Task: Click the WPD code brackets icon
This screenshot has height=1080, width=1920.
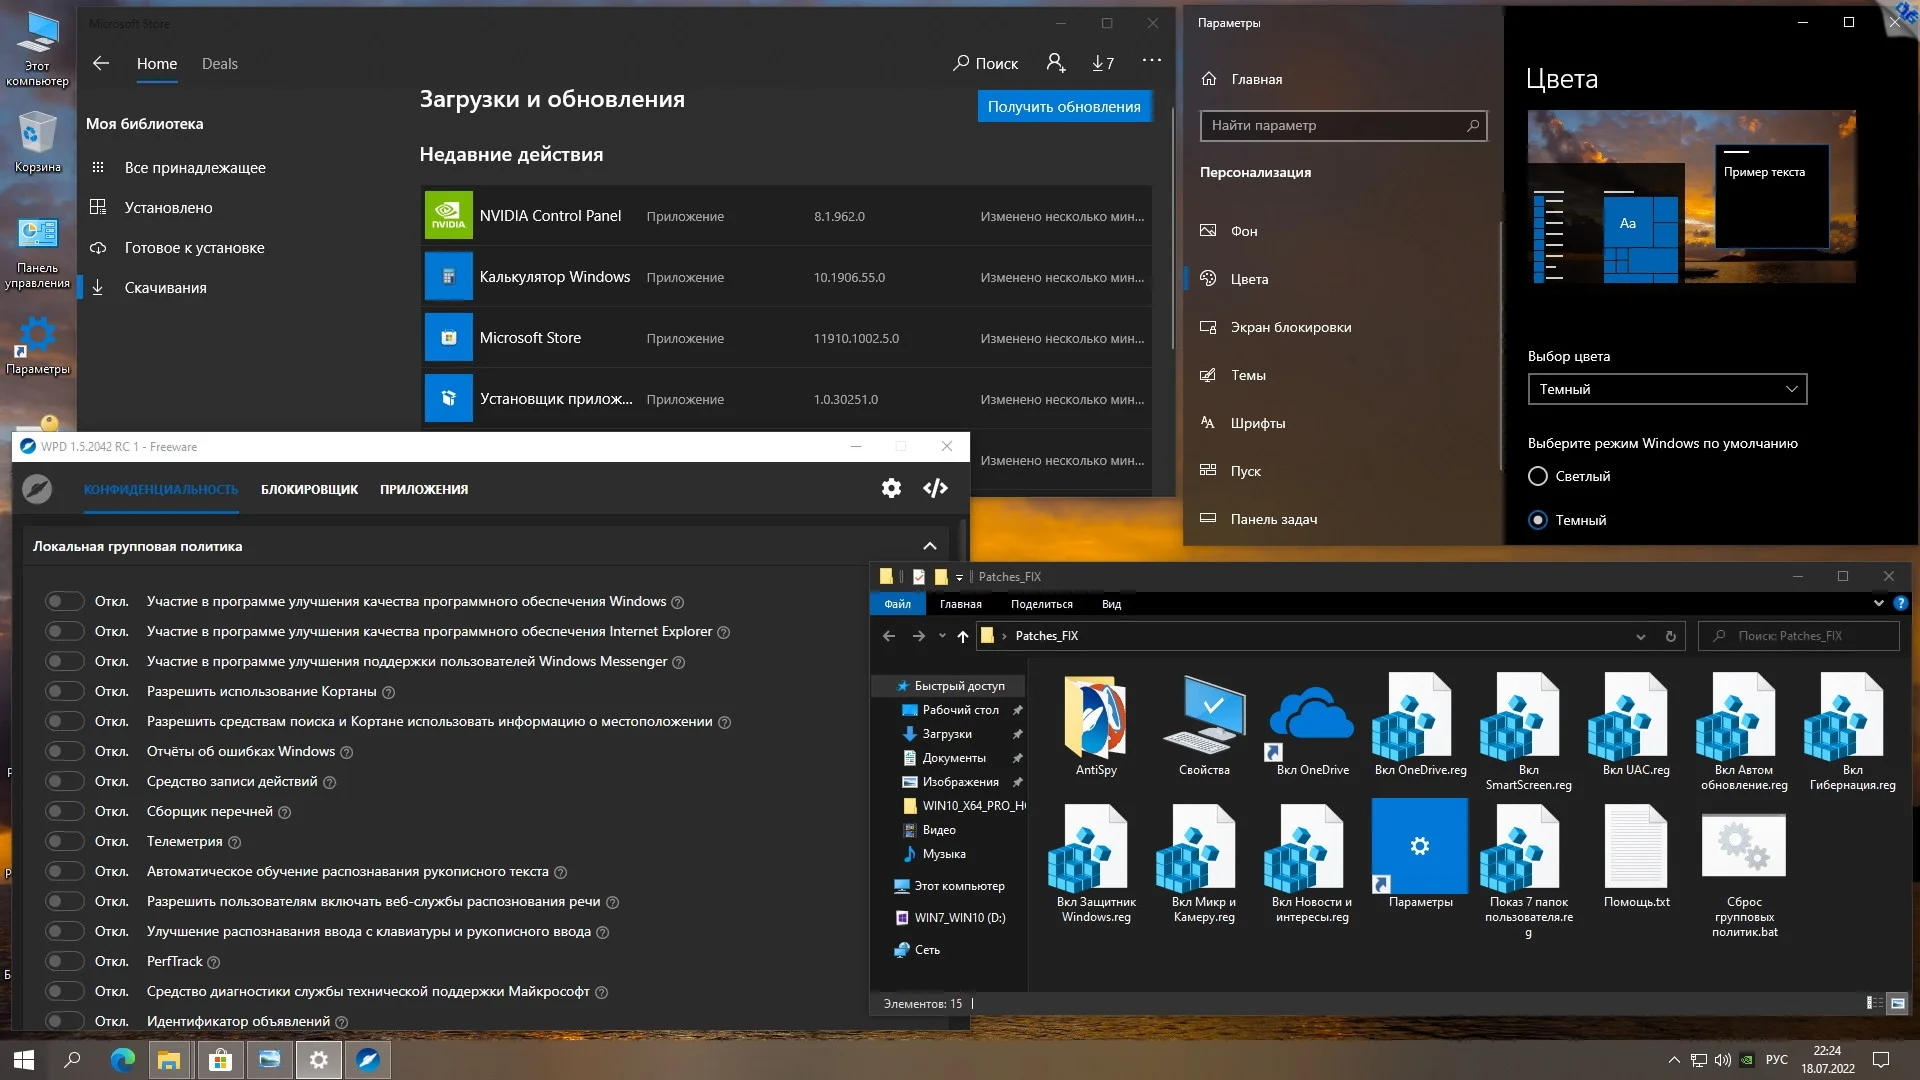Action: [x=935, y=488]
